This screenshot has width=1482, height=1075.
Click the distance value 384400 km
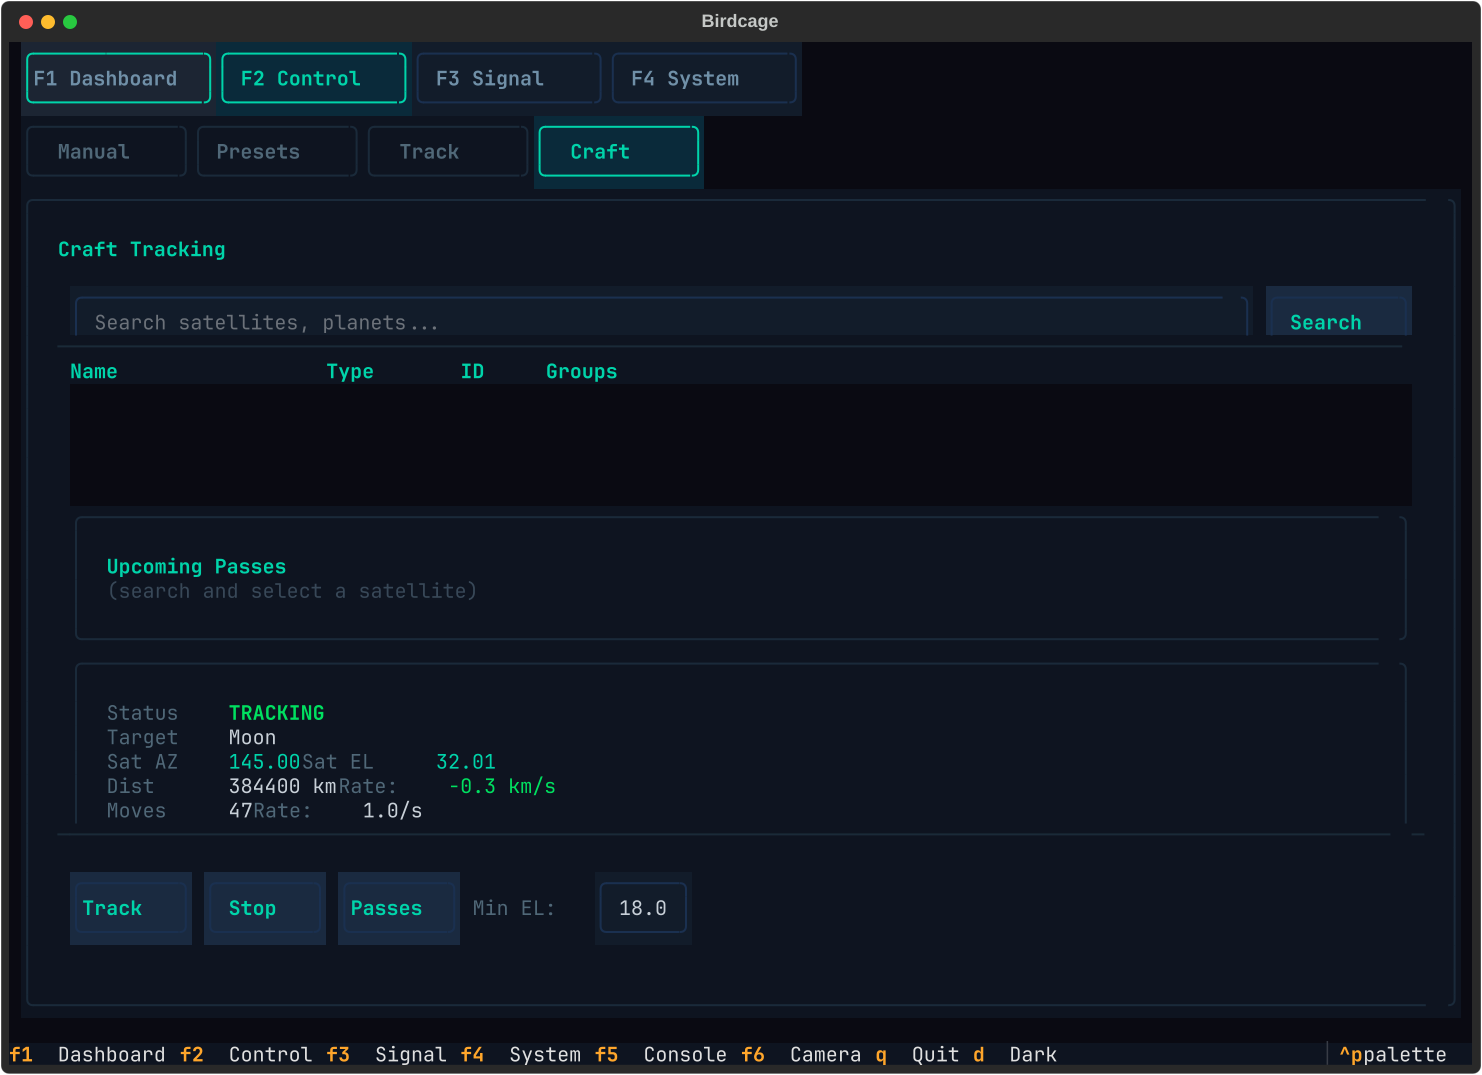283,786
